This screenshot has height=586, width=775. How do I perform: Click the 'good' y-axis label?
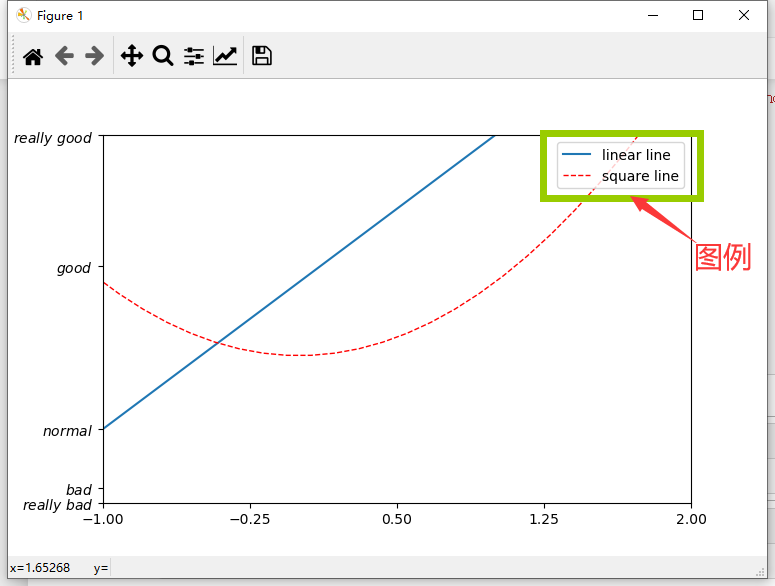74,268
